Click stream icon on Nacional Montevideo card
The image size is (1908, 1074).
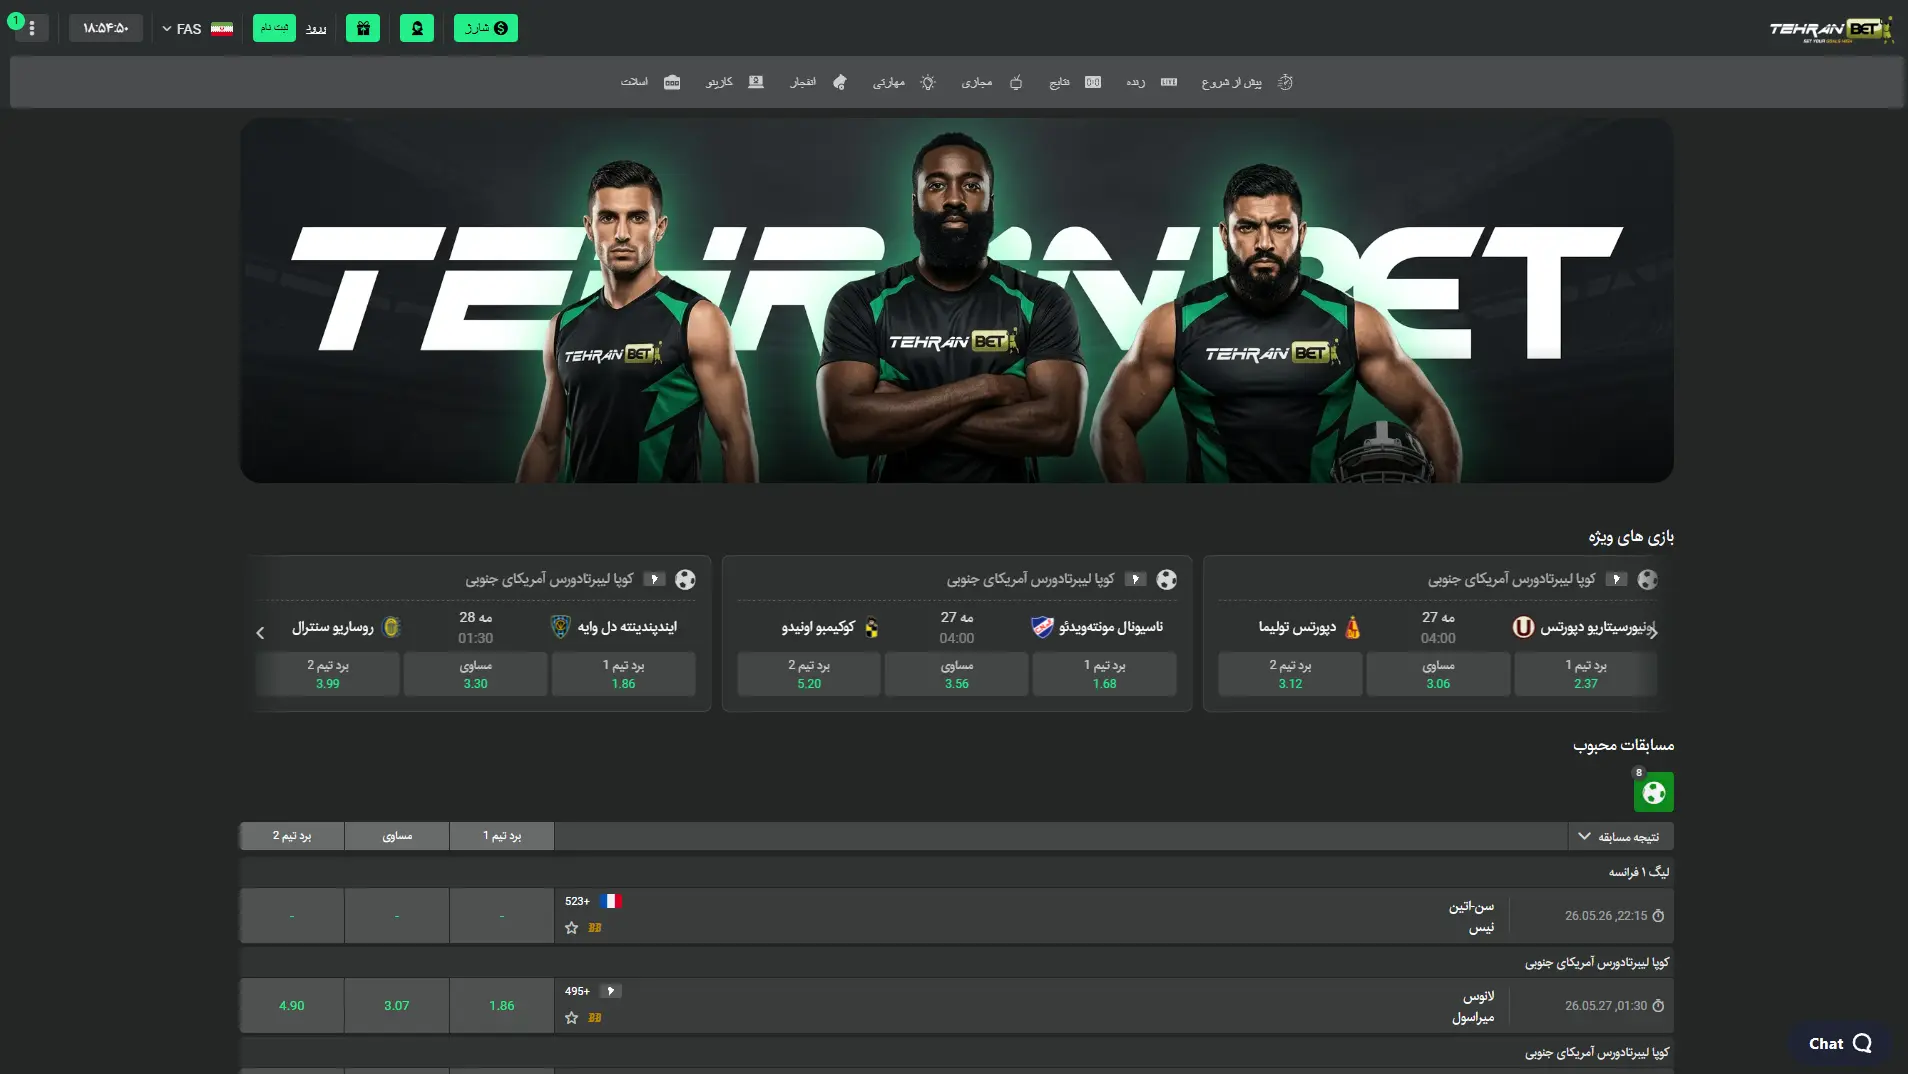(1135, 579)
